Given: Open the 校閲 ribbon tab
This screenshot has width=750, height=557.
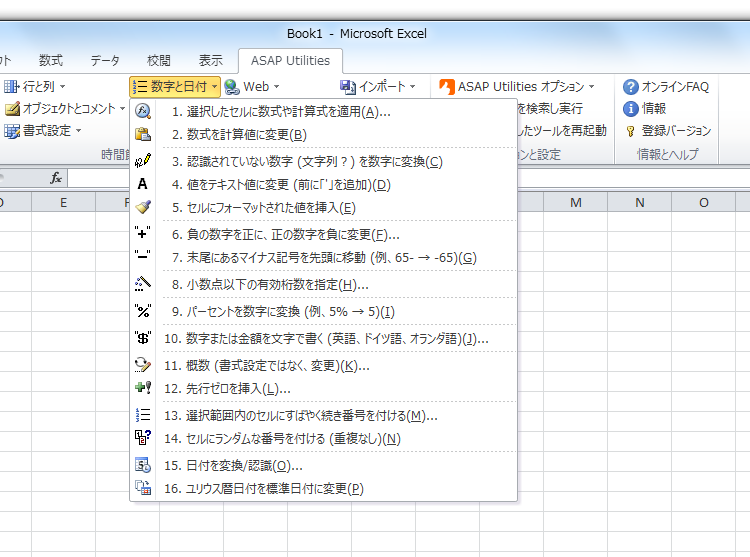Looking at the screenshot, I should coord(159,60).
